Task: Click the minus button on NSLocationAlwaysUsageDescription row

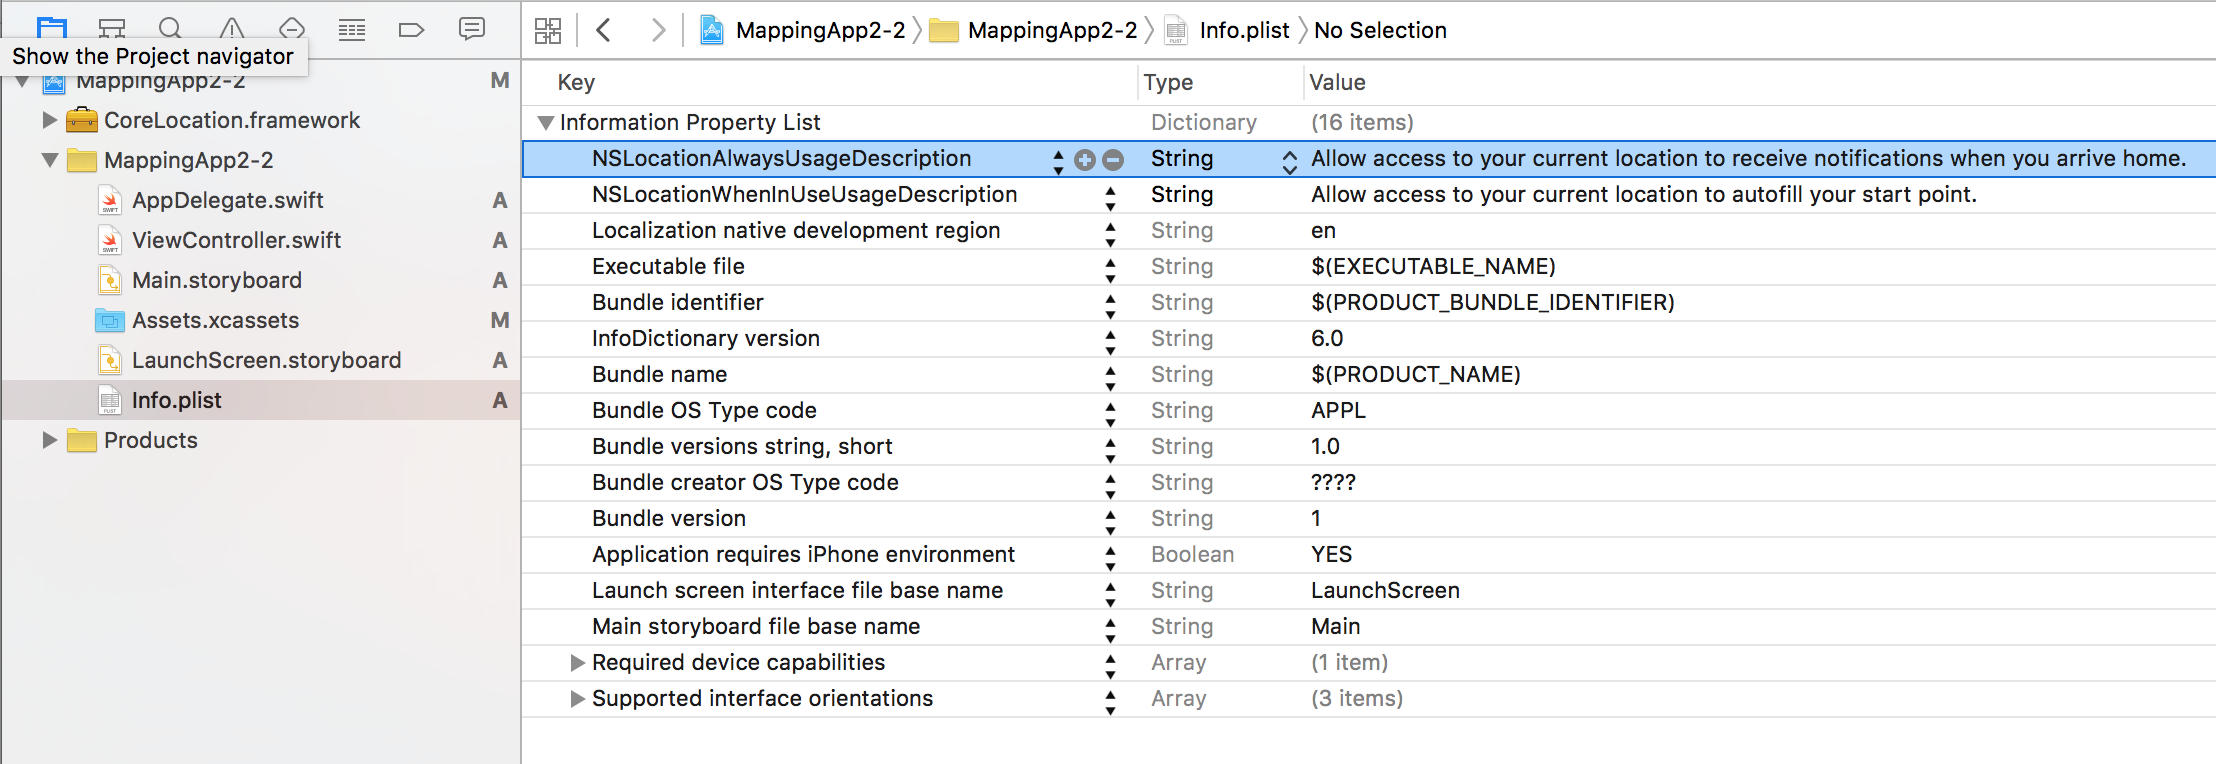Action: (x=1113, y=160)
